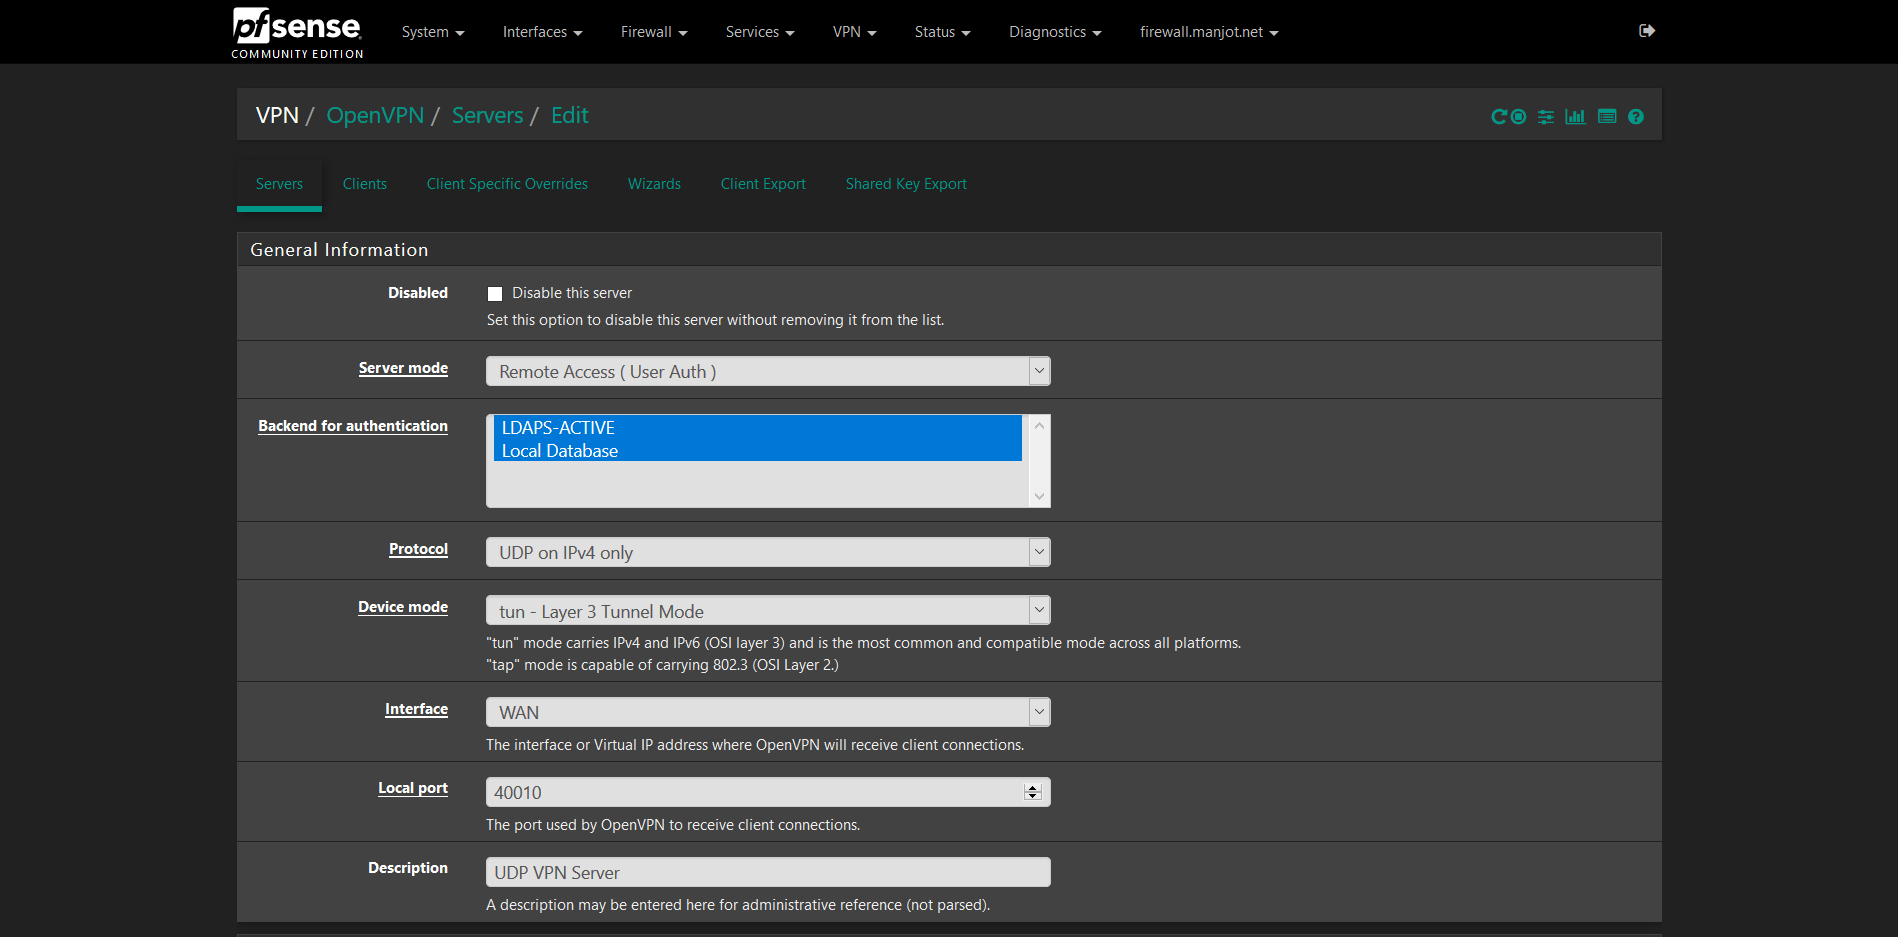Click the stop service icon

coord(1518,117)
